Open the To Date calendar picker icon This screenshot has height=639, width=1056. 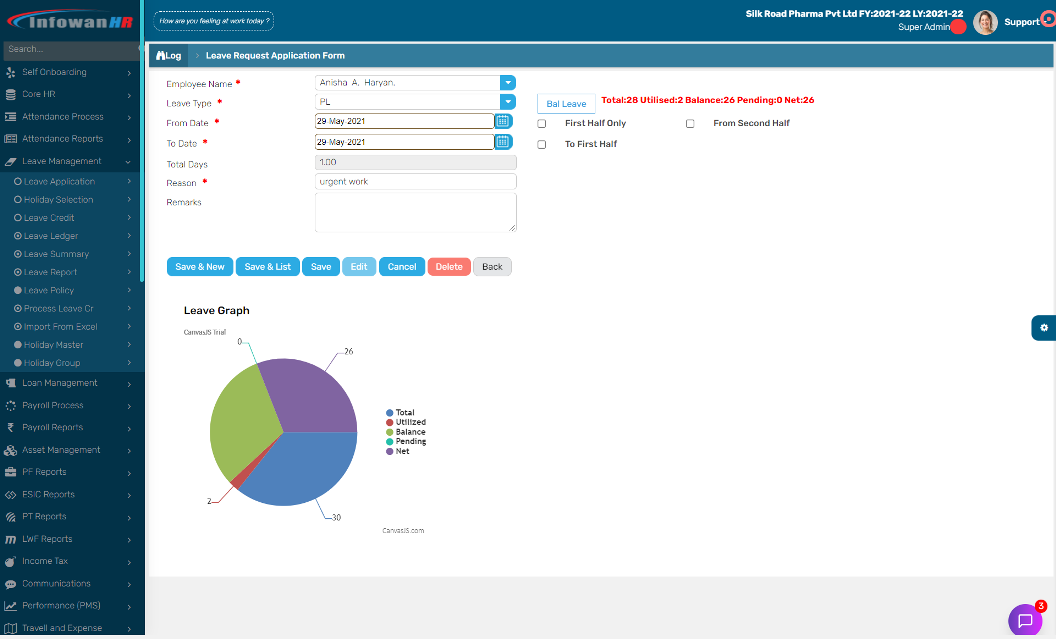pyautogui.click(x=504, y=142)
